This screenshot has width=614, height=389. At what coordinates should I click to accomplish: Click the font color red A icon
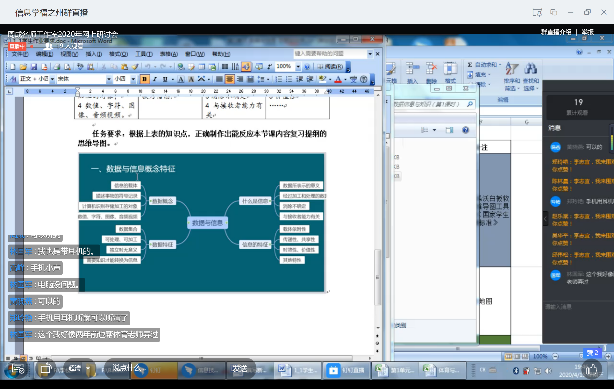click(338, 80)
